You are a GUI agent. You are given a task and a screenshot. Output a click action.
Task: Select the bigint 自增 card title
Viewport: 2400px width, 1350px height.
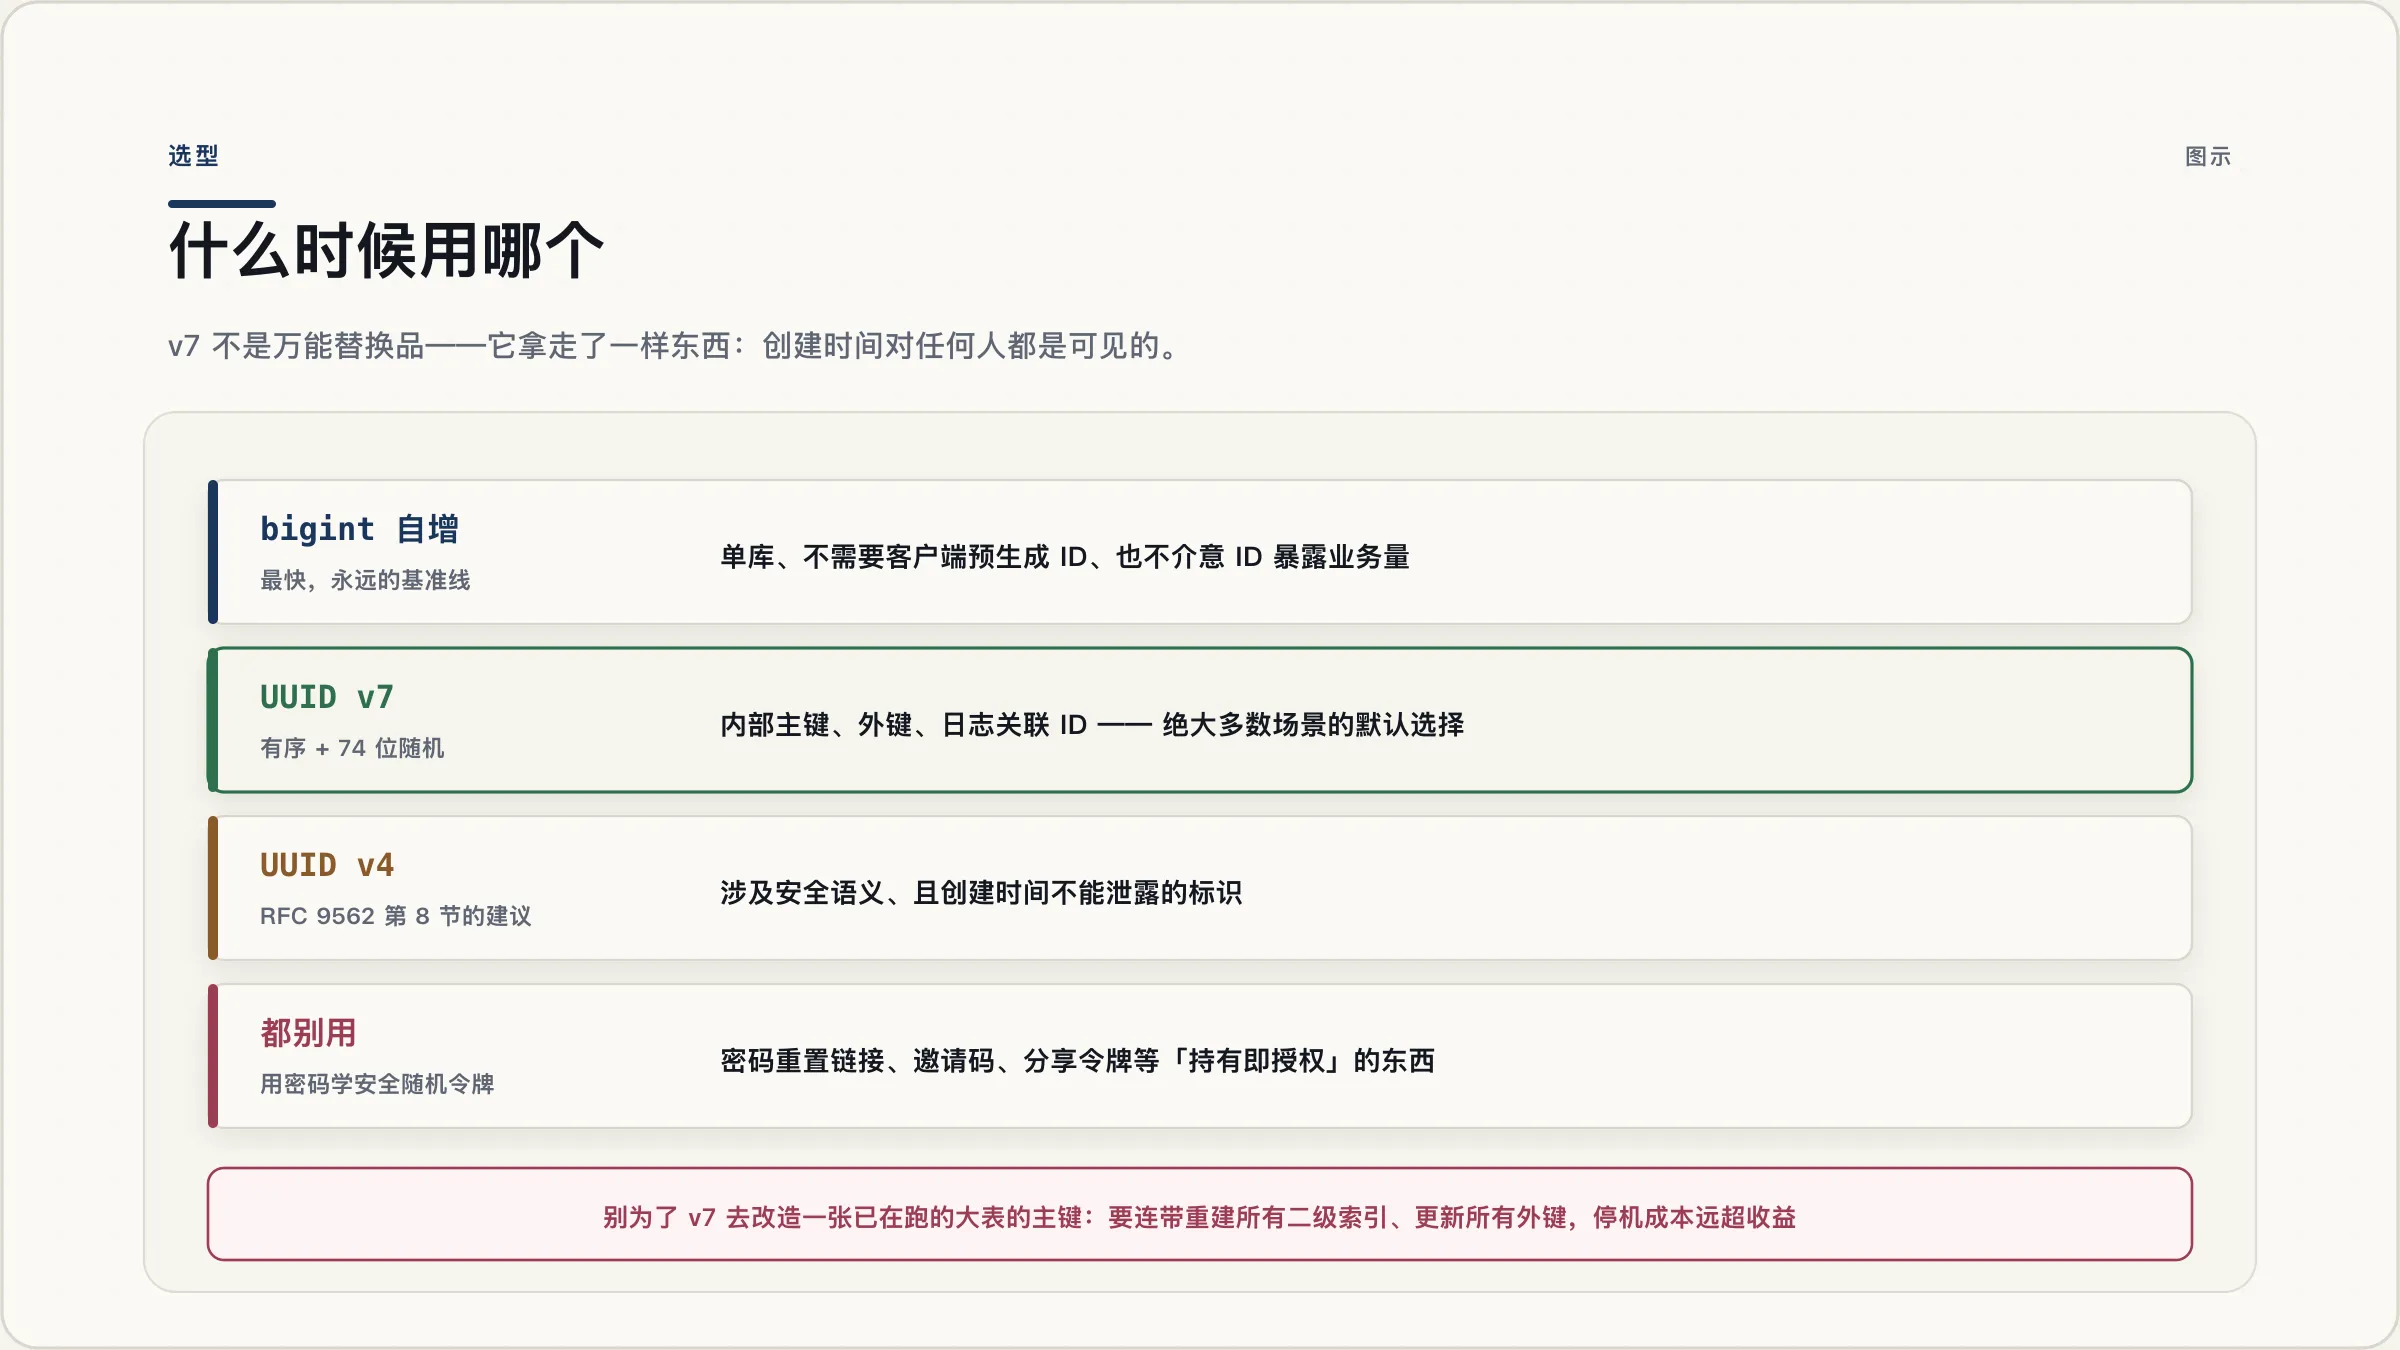point(359,529)
